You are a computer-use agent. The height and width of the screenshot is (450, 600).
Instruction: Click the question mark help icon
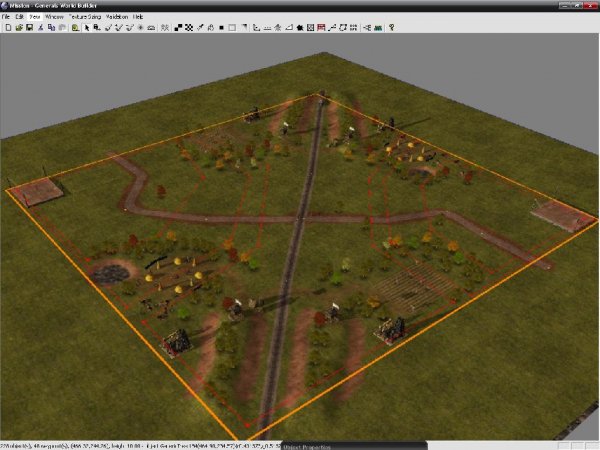pyautogui.click(x=390, y=27)
